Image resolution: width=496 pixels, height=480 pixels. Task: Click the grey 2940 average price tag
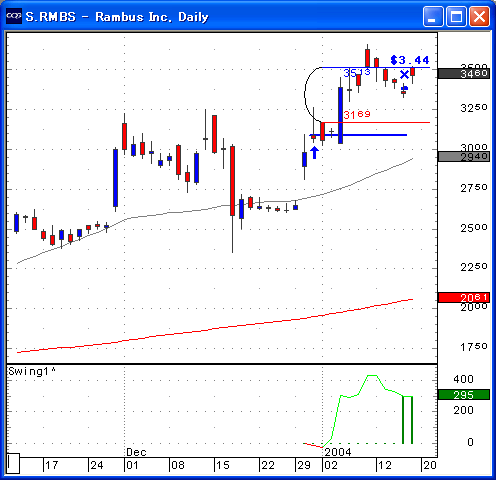pyautogui.click(x=464, y=156)
